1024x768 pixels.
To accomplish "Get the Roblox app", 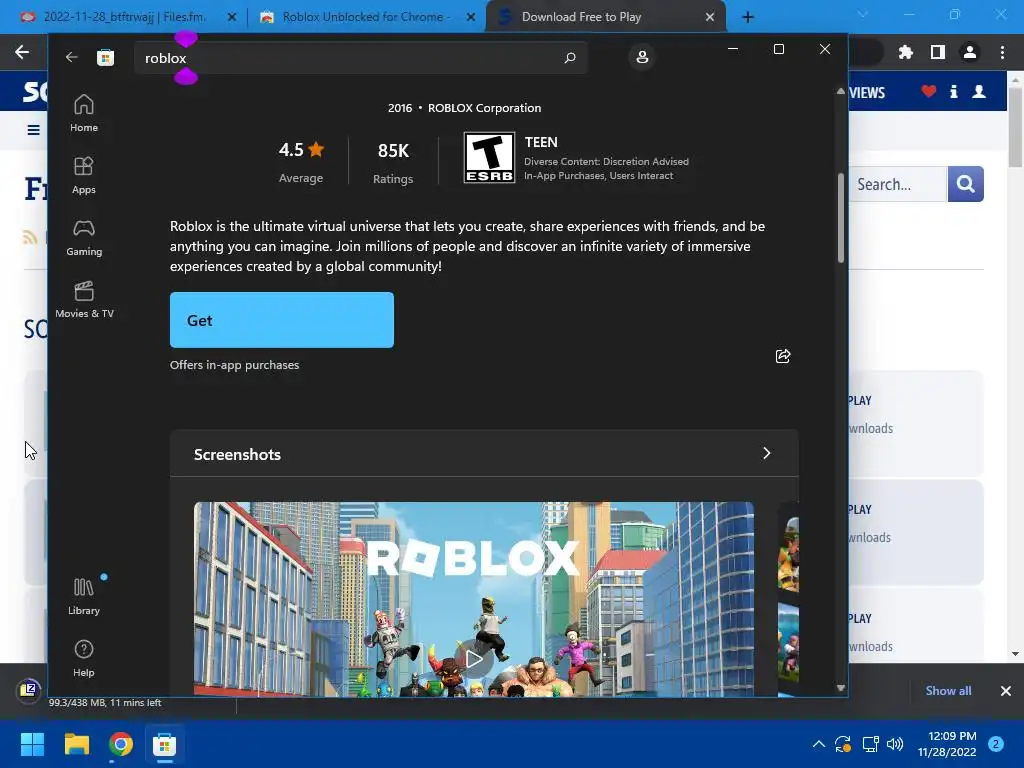I will click(x=281, y=320).
